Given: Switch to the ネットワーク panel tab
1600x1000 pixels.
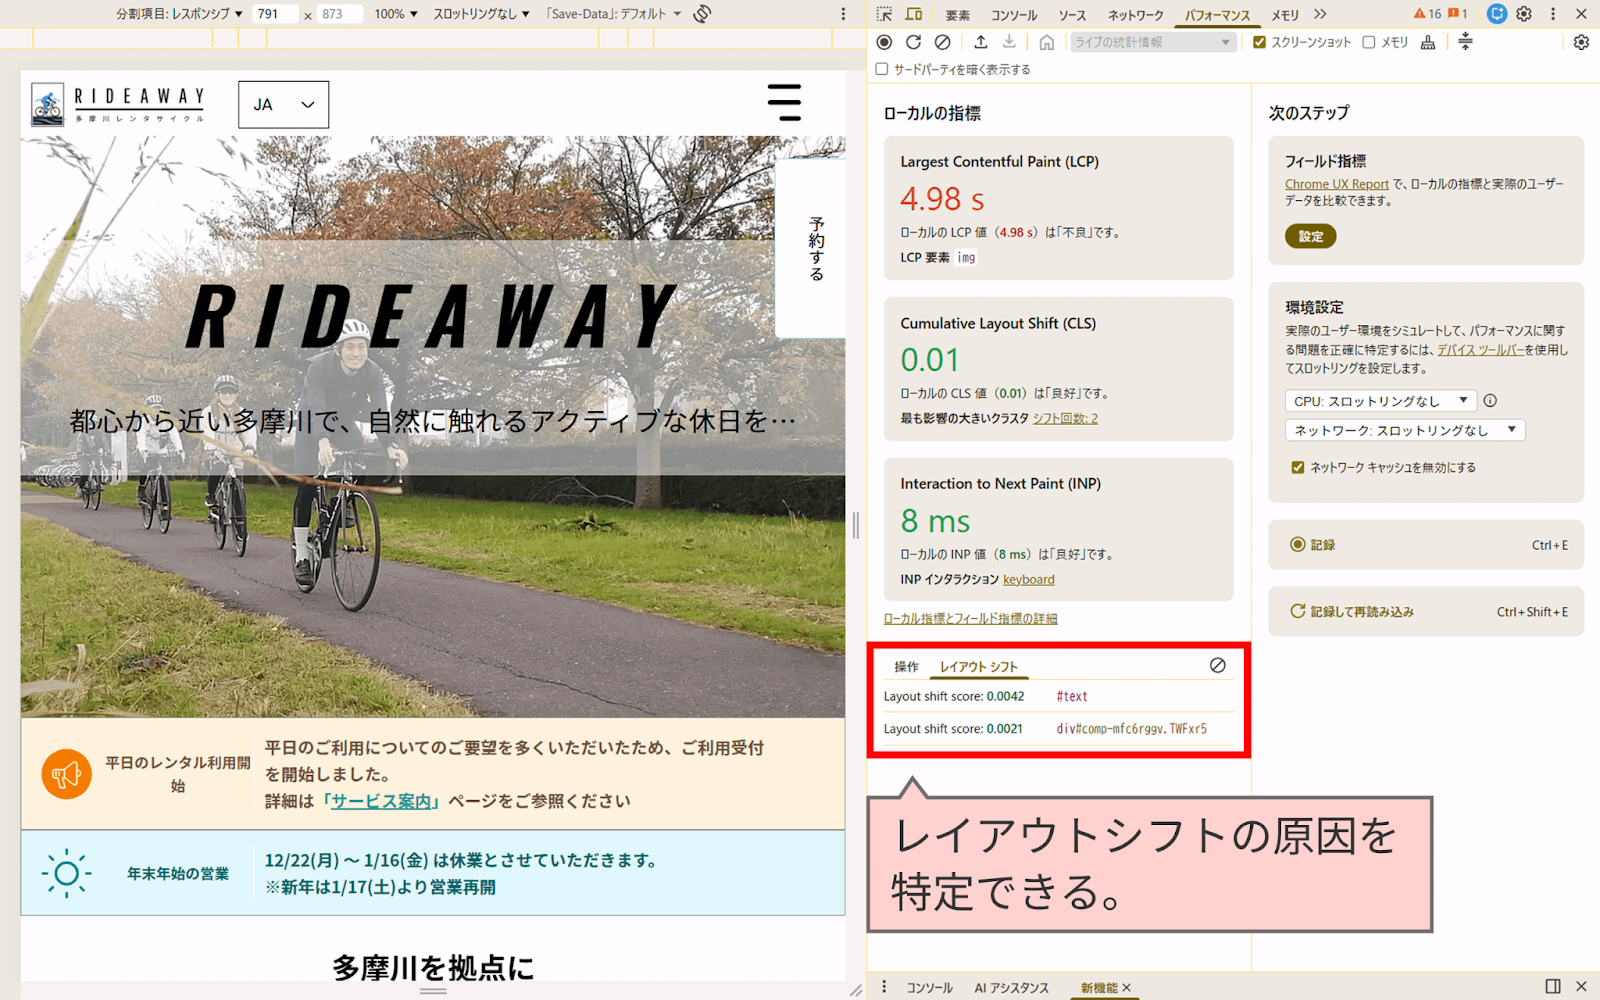Looking at the screenshot, I should pyautogui.click(x=1133, y=14).
